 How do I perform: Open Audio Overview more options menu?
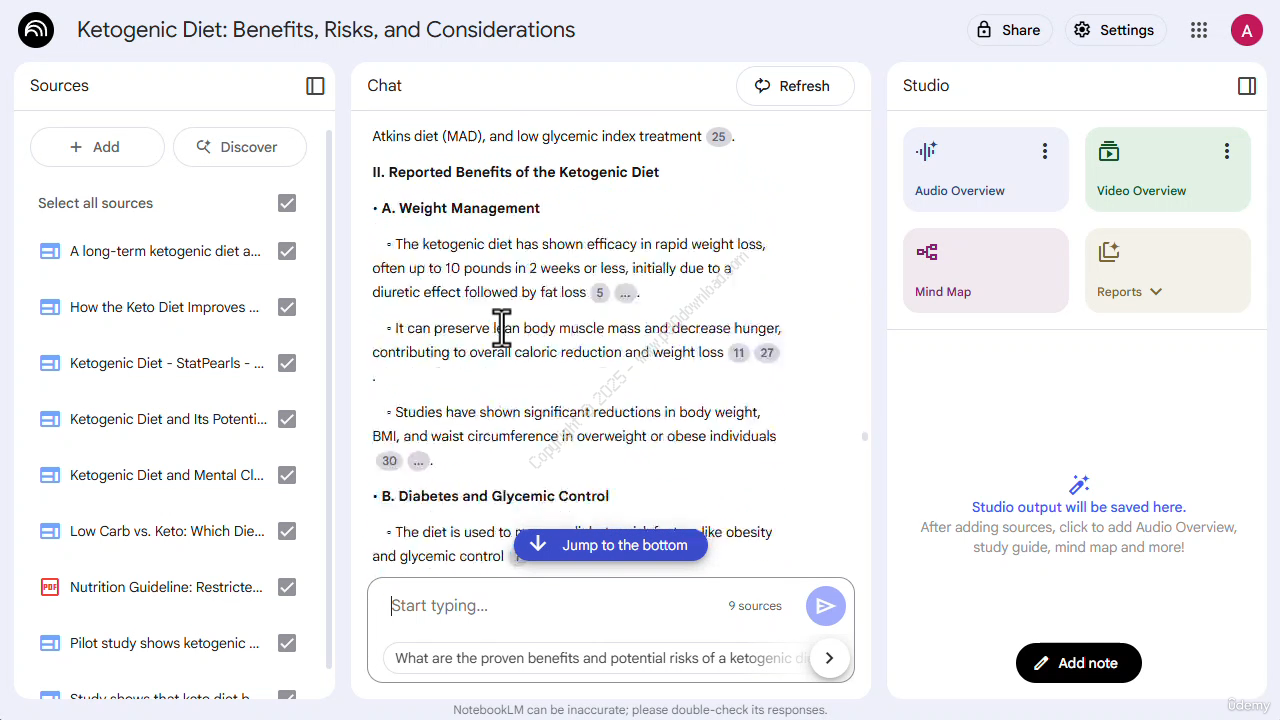(x=1045, y=151)
